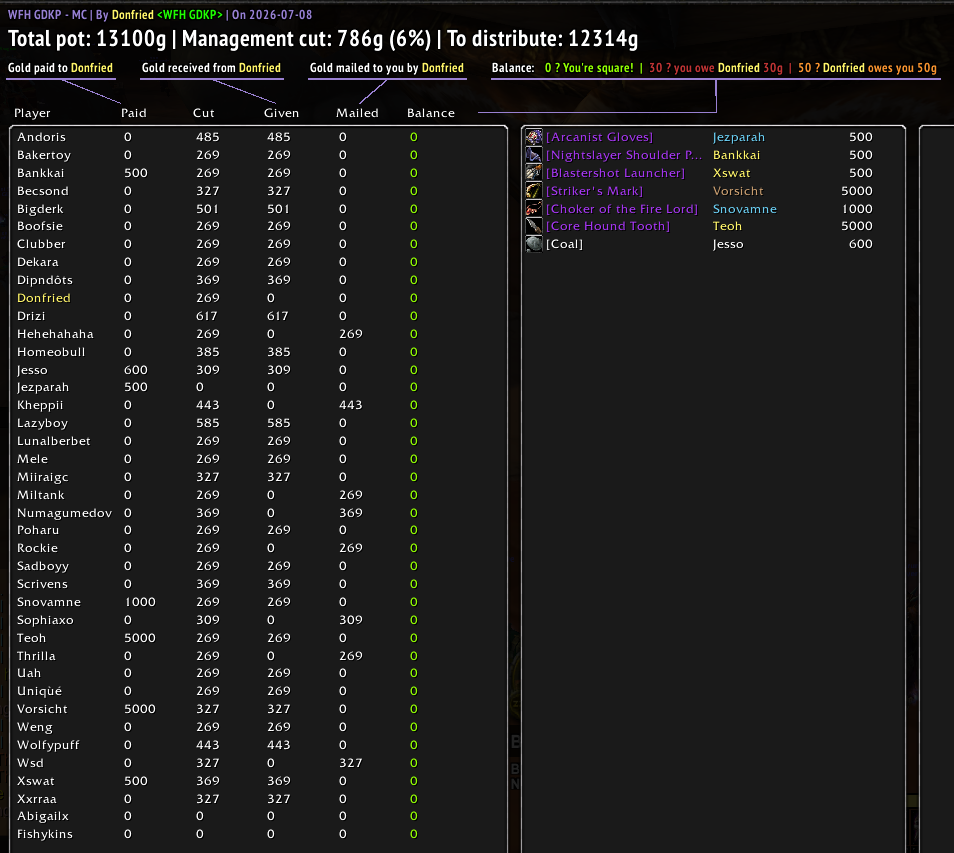Click the 617 cut value for Drizi
Screen dimensions: 954x853
[207, 316]
